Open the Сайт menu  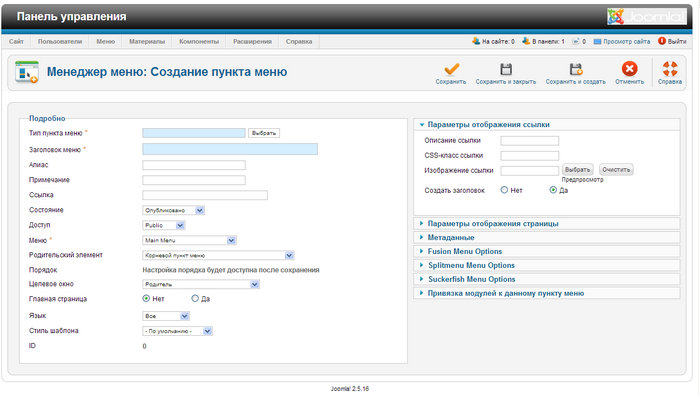pos(16,42)
